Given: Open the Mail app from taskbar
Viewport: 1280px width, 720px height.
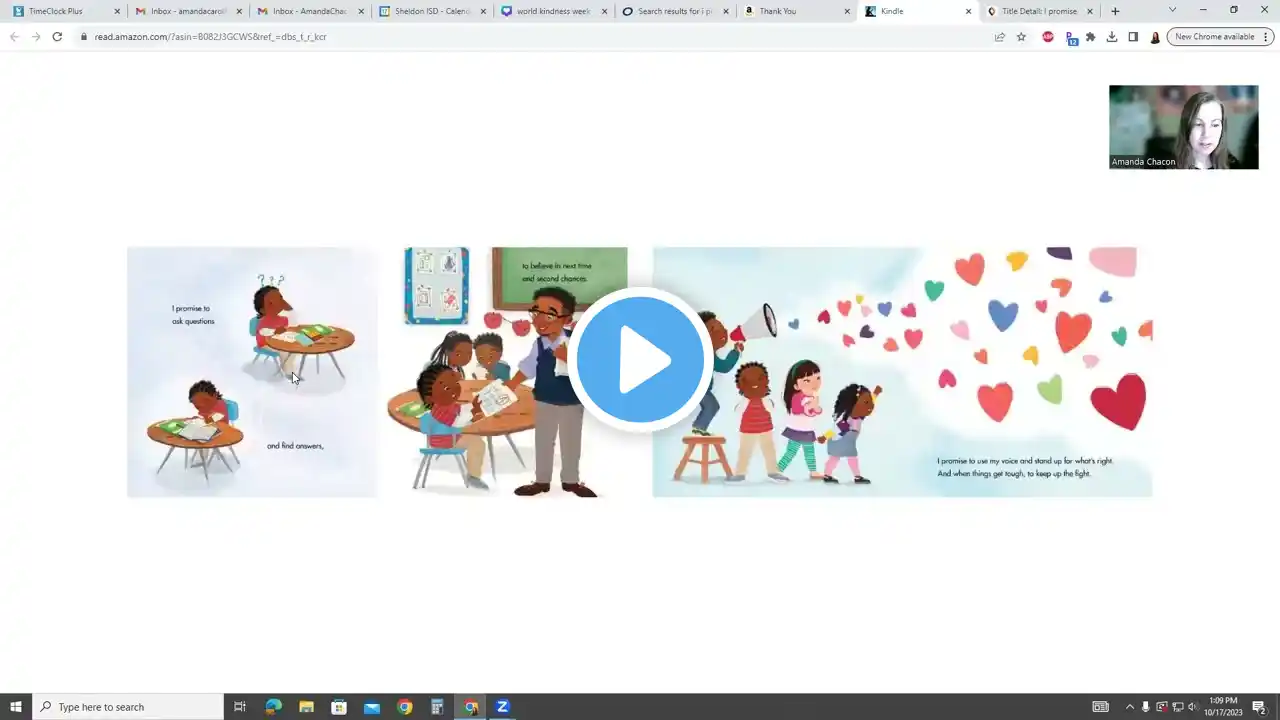Looking at the screenshot, I should [372, 707].
